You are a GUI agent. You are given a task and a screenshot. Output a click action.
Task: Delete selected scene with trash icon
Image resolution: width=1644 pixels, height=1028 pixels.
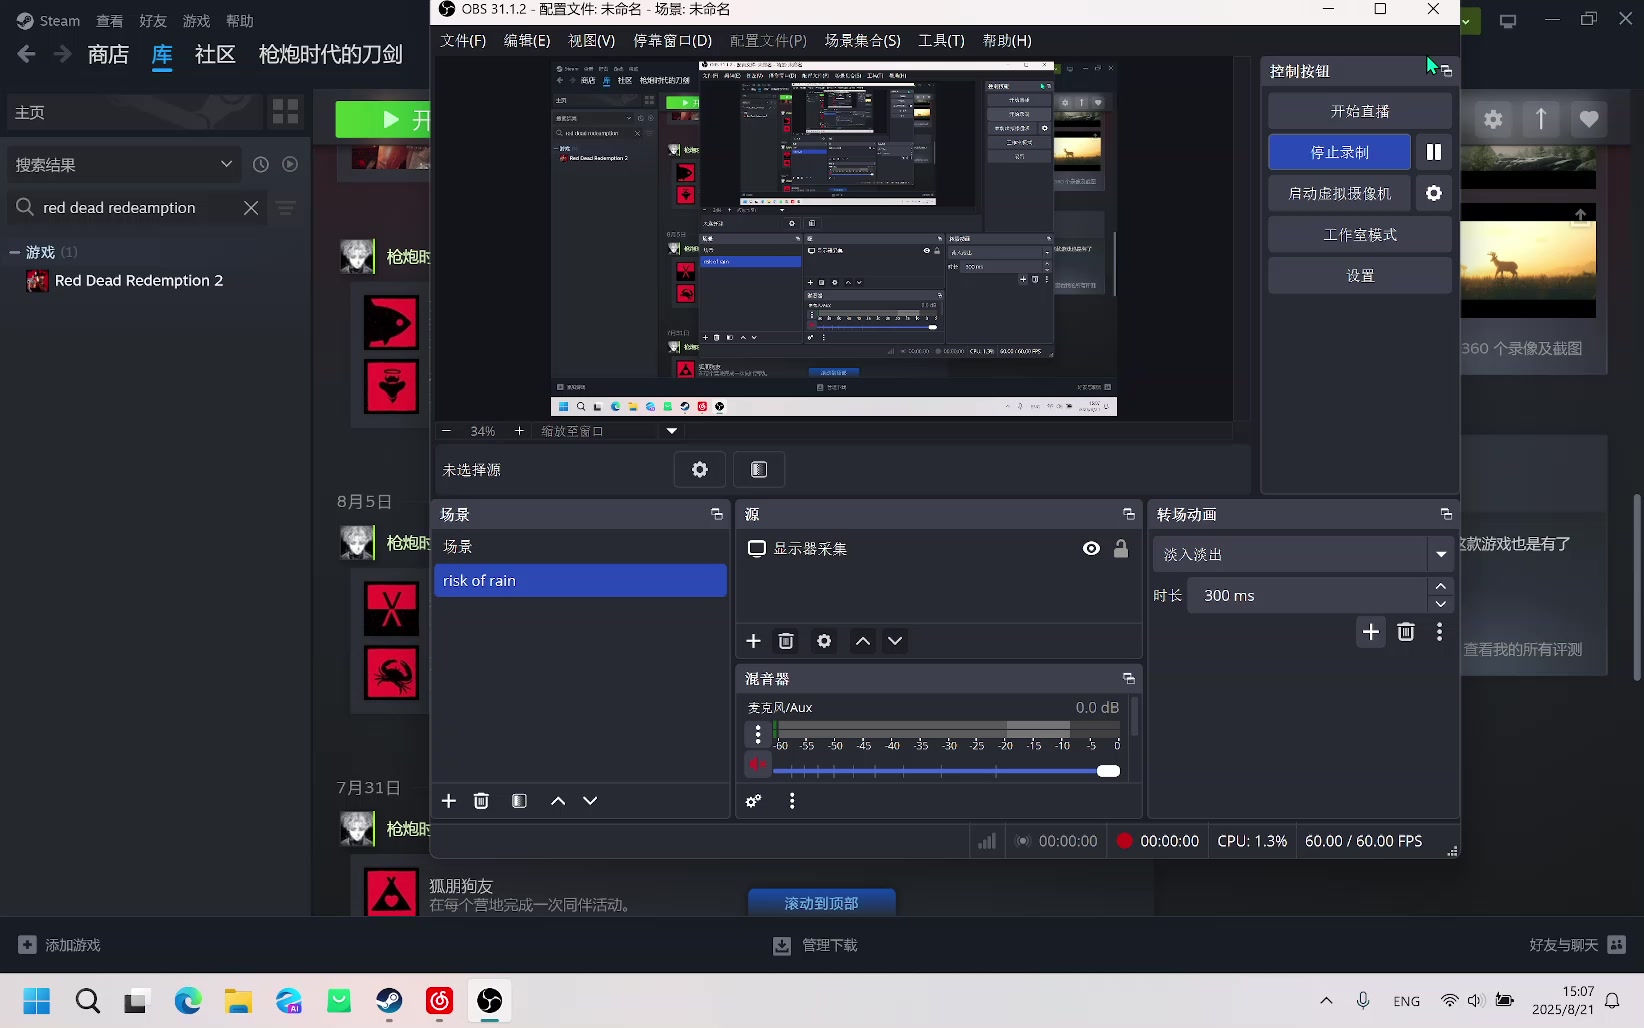pyautogui.click(x=481, y=801)
